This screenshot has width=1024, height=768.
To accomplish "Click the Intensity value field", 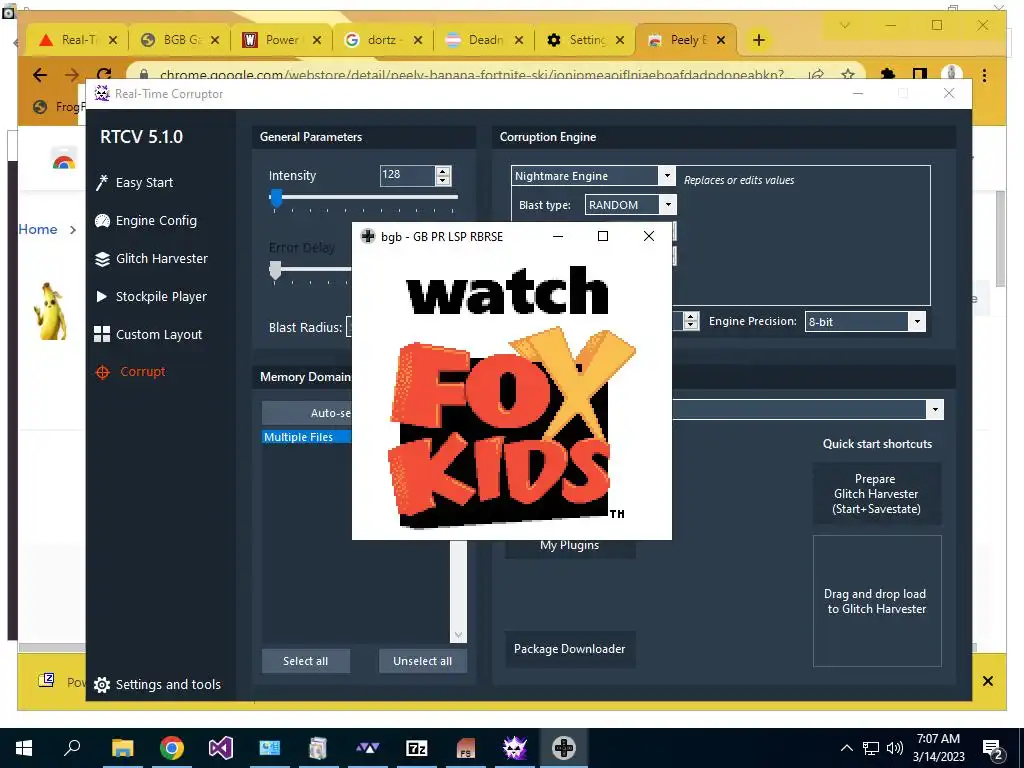I will point(407,175).
